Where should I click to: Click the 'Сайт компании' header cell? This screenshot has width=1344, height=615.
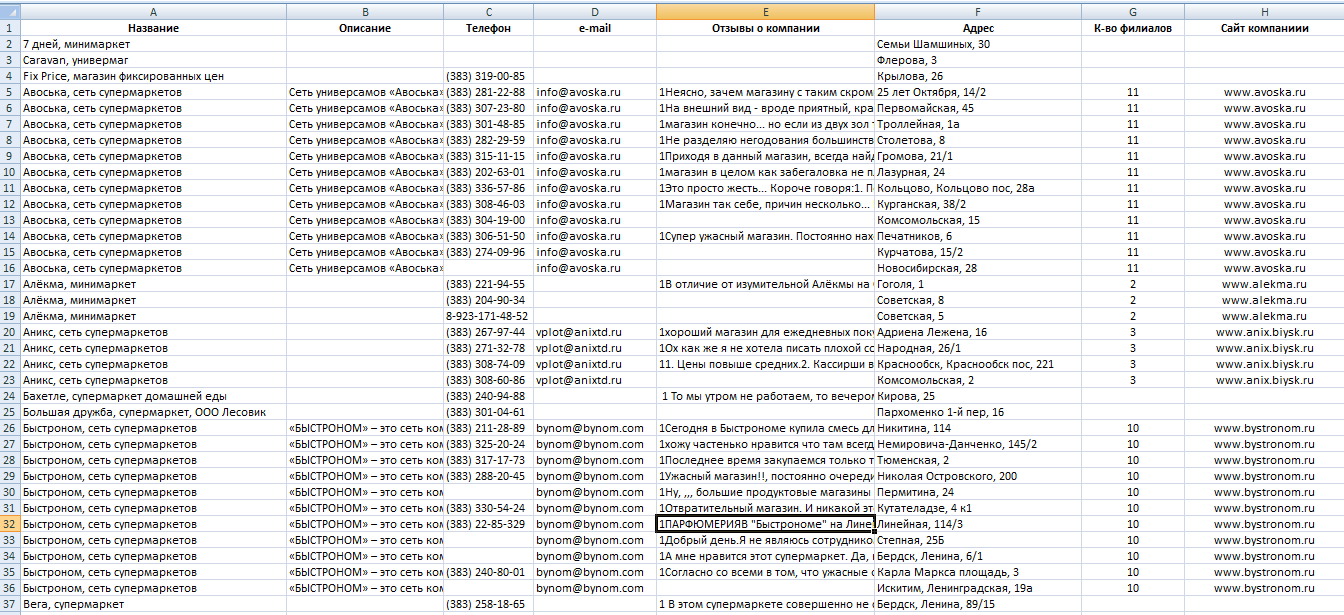(x=1264, y=28)
